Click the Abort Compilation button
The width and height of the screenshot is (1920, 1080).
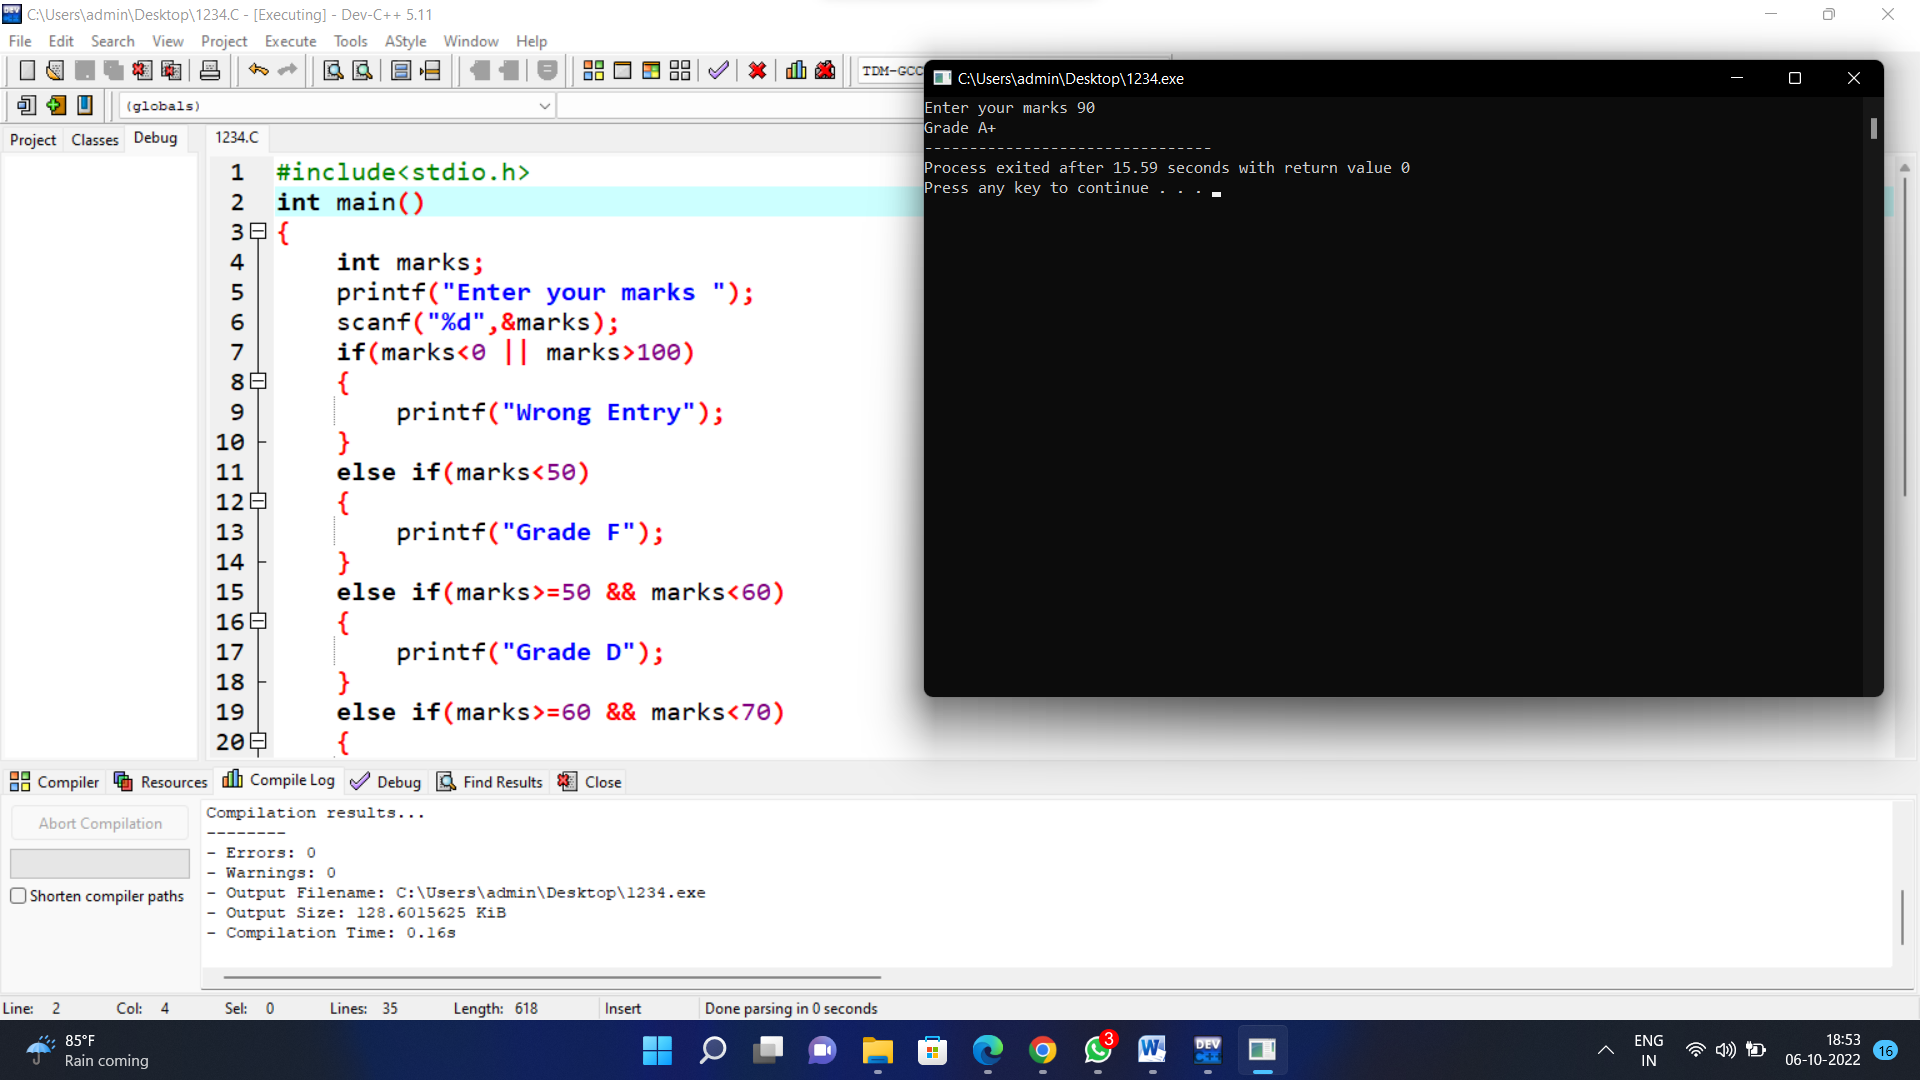100,822
